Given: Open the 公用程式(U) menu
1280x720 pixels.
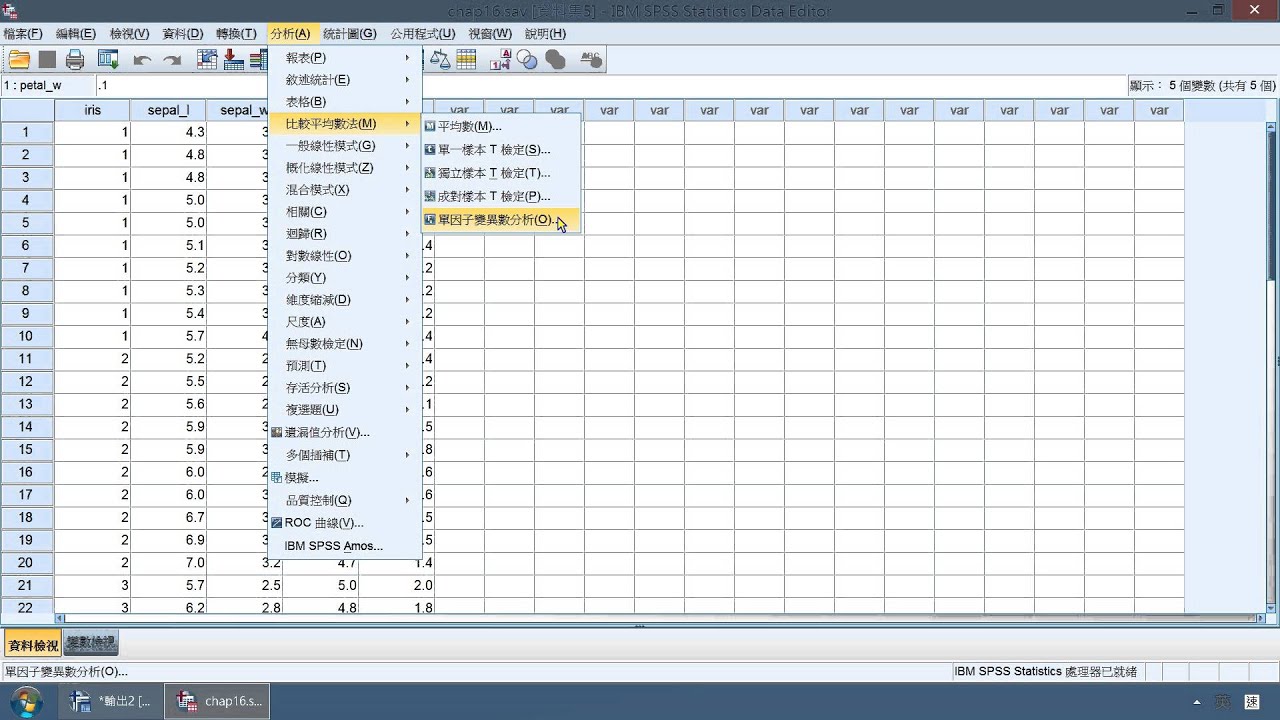Looking at the screenshot, I should pos(423,34).
